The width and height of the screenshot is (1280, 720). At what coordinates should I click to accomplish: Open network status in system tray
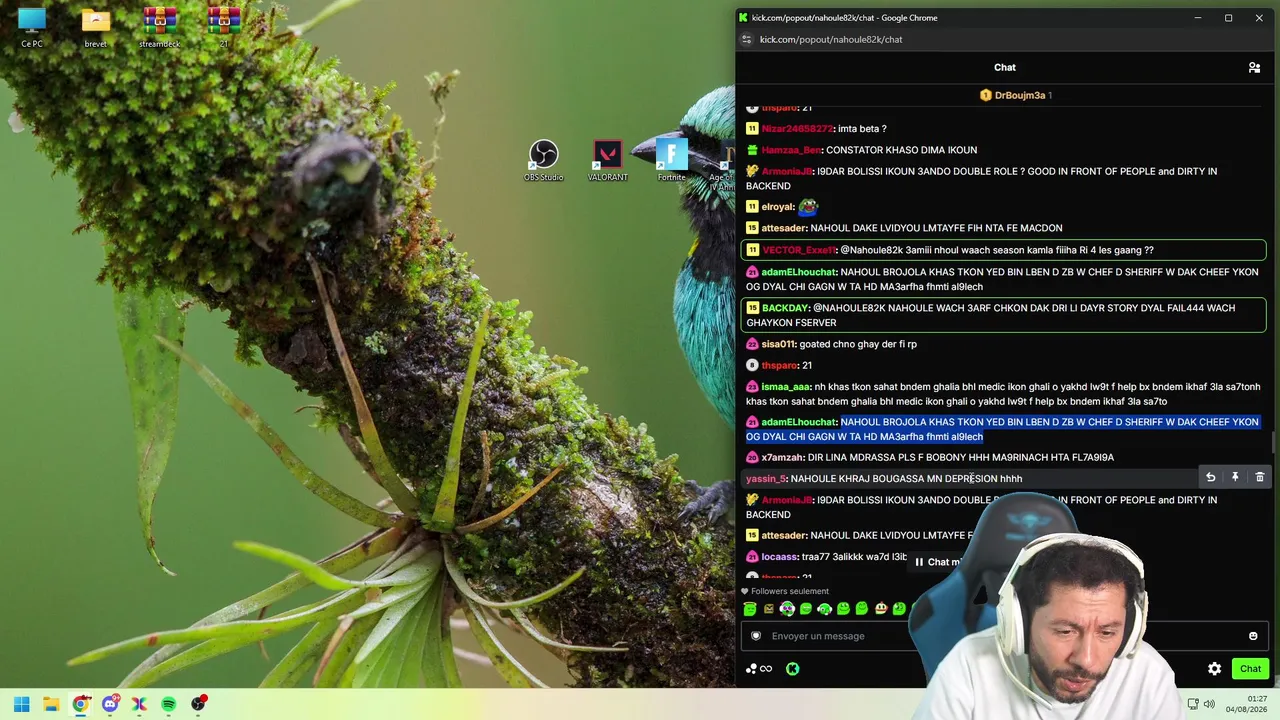coord(1192,704)
